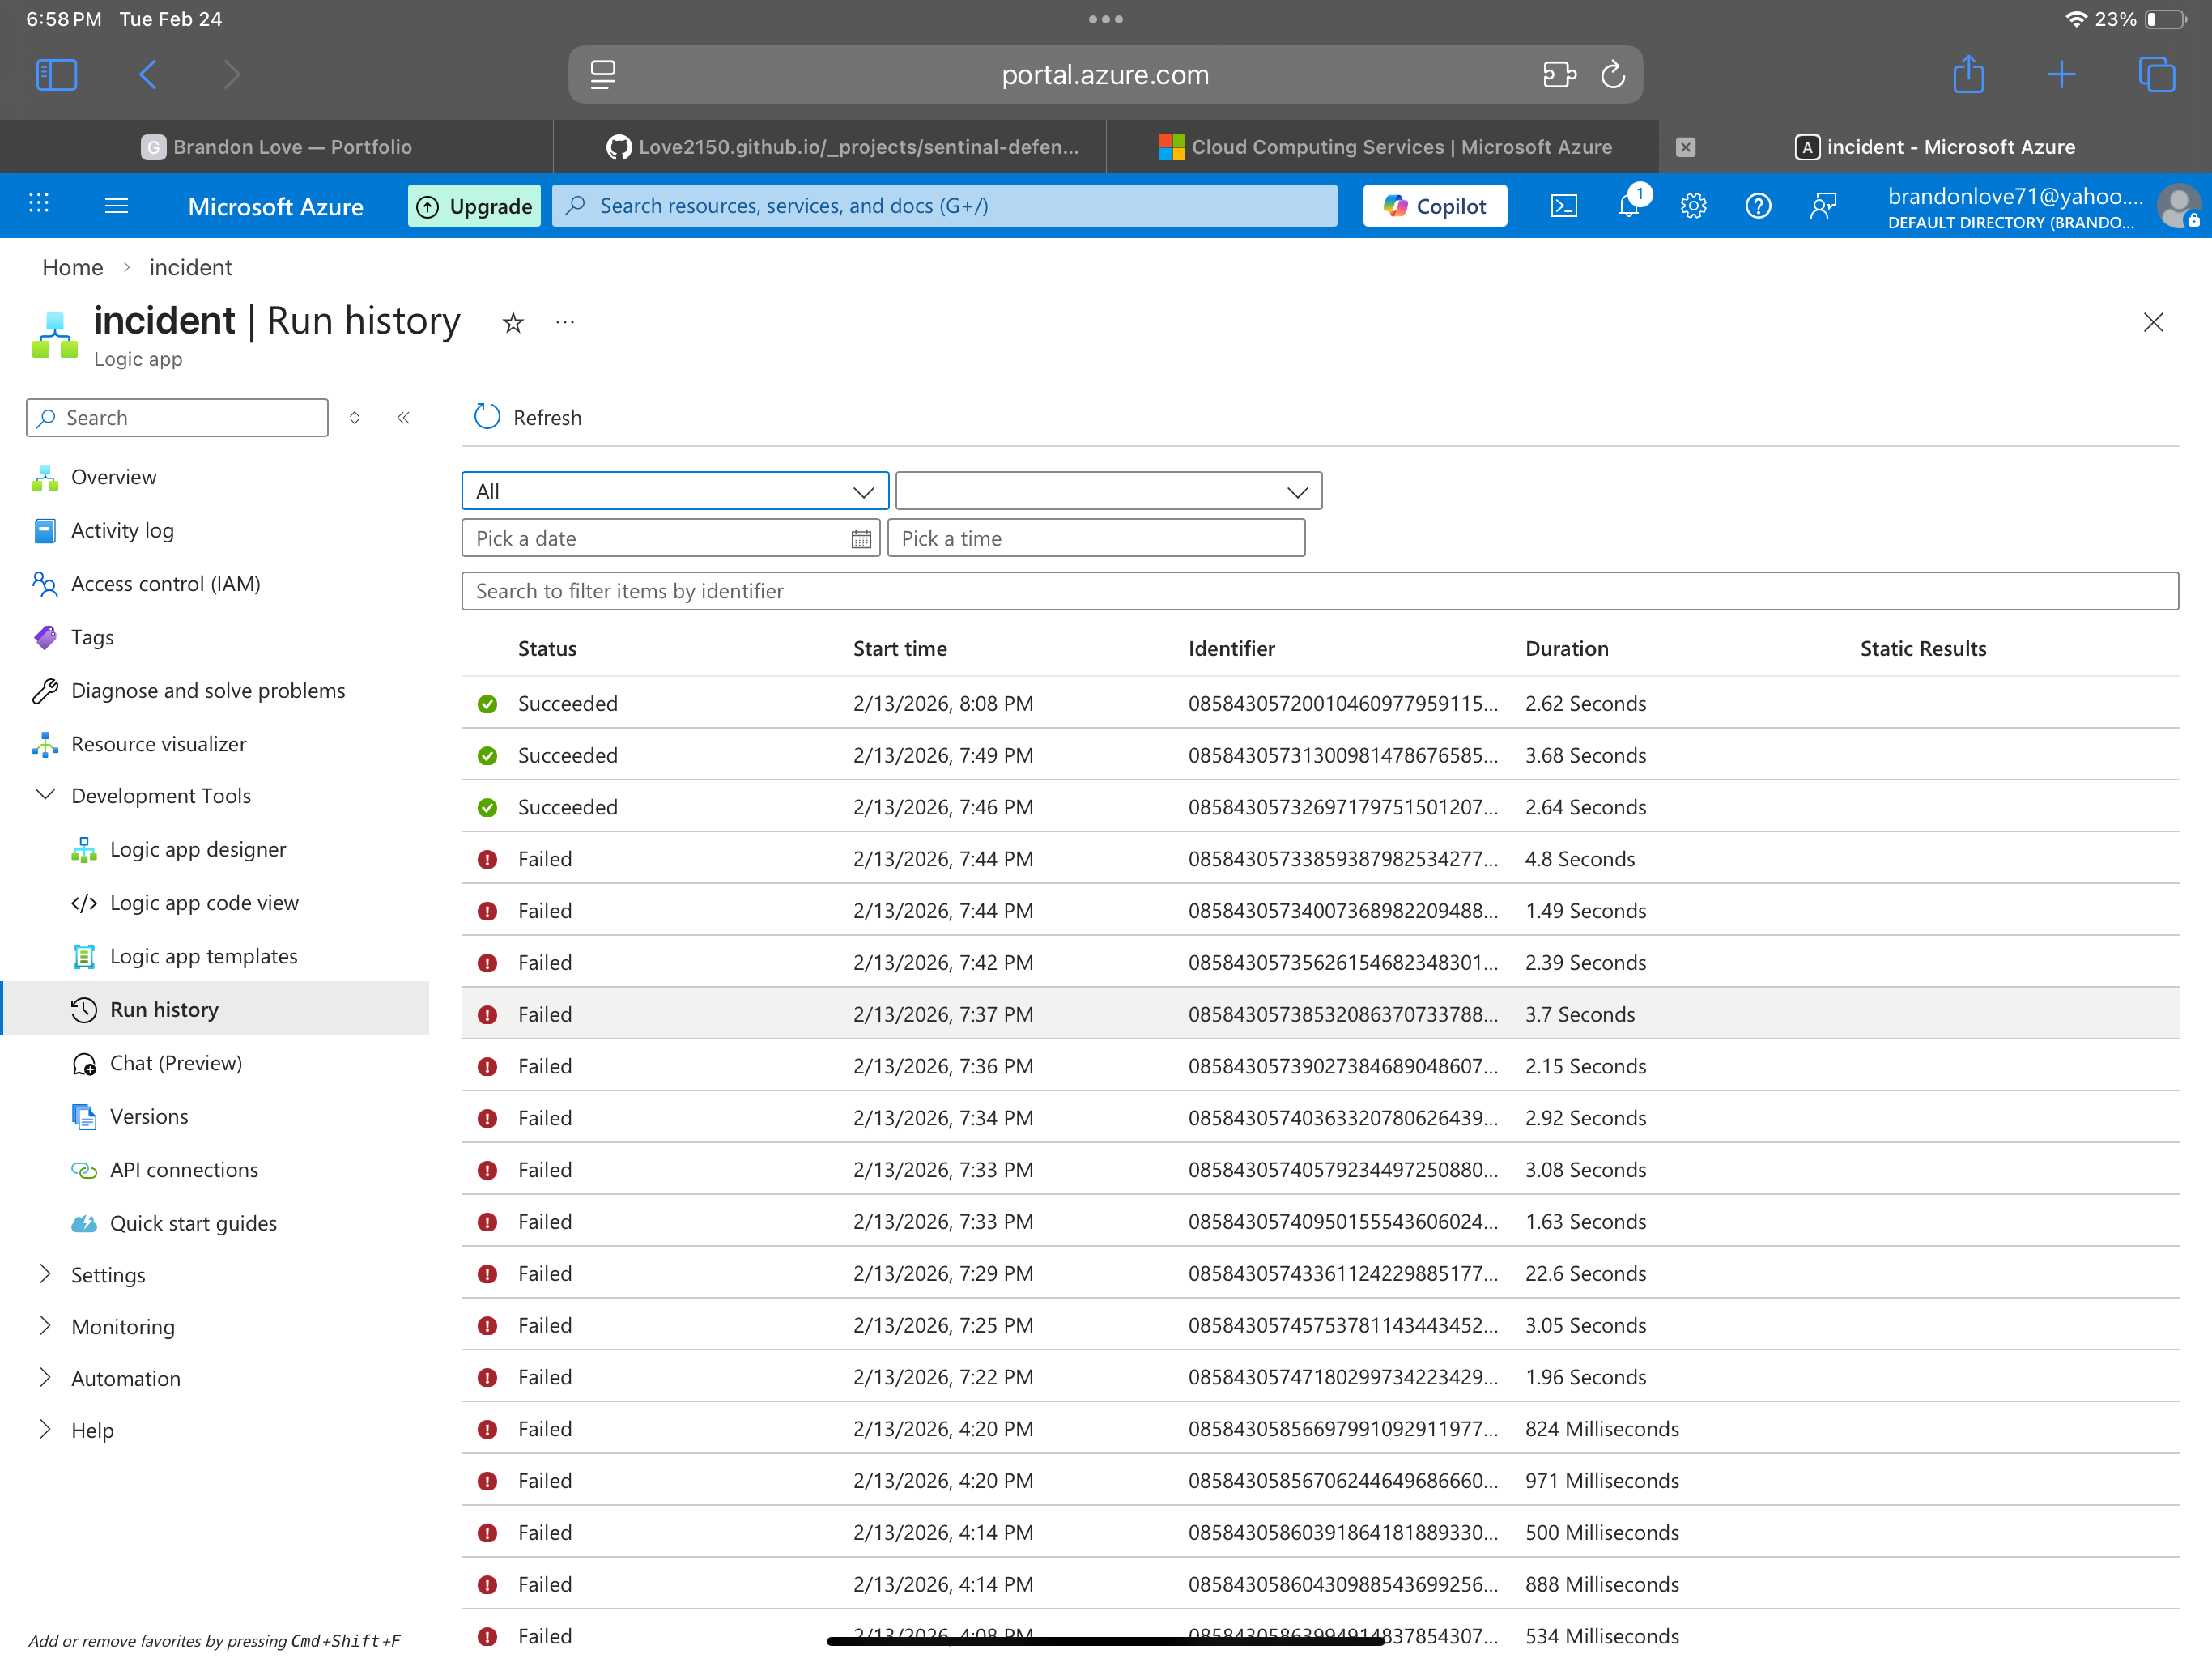Click the help question mark icon
The width and height of the screenshot is (2212, 1658).
point(1757,206)
